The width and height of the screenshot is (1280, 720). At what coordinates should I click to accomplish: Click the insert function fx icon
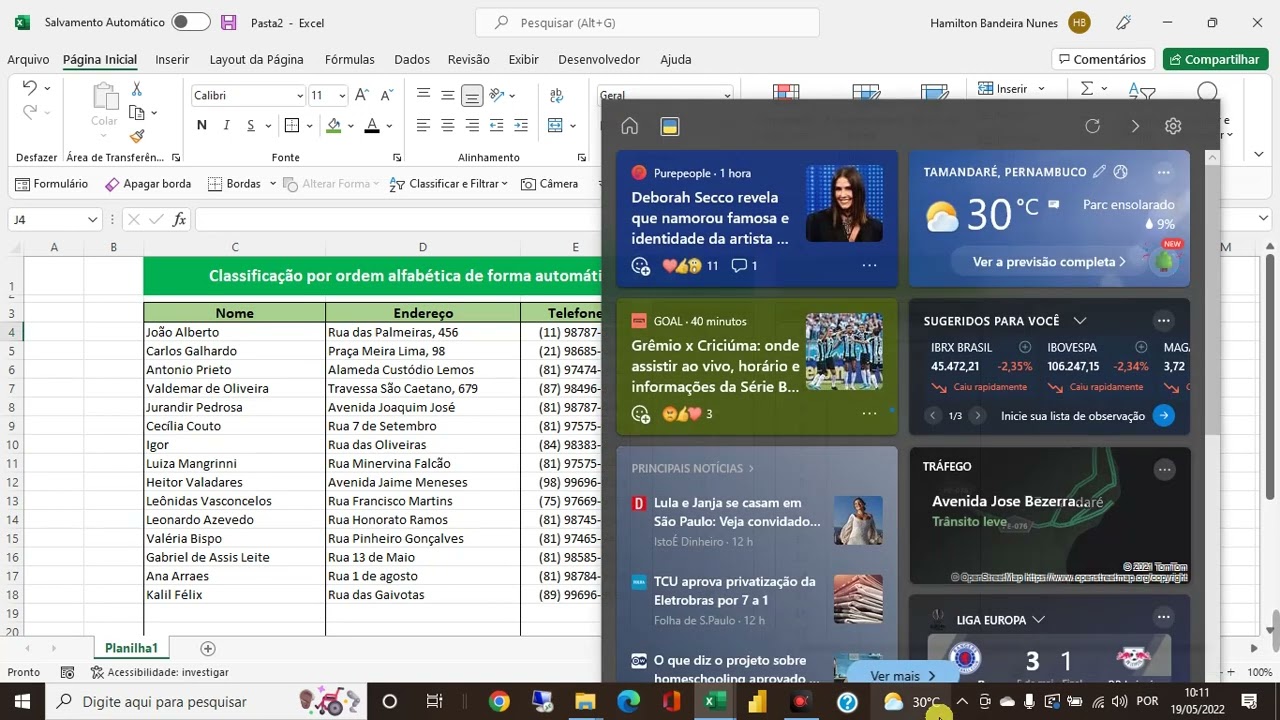[180, 219]
